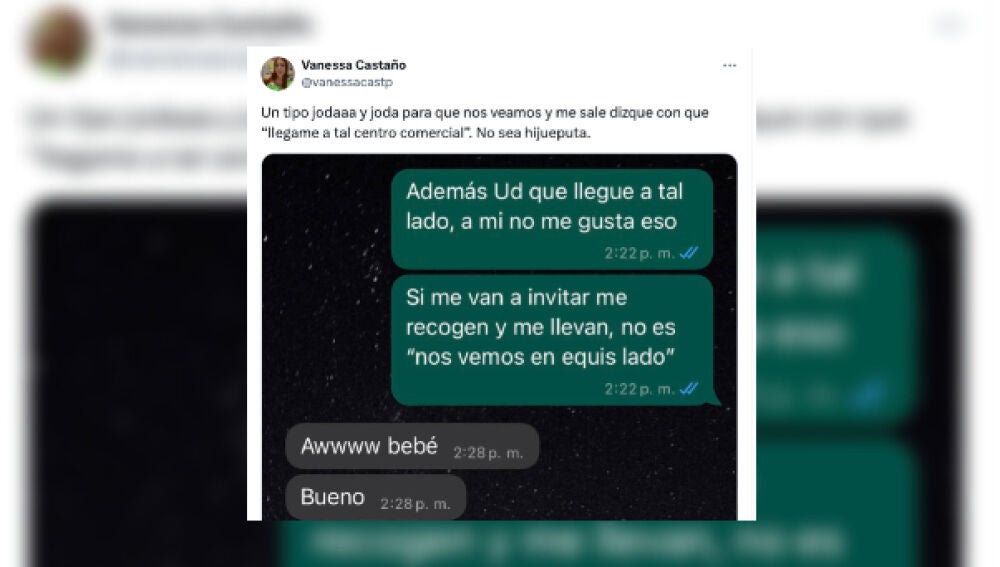Viewport: 1000px width, 567px height.
Task: Click the blurred account name in background header
Action: pos(209,25)
